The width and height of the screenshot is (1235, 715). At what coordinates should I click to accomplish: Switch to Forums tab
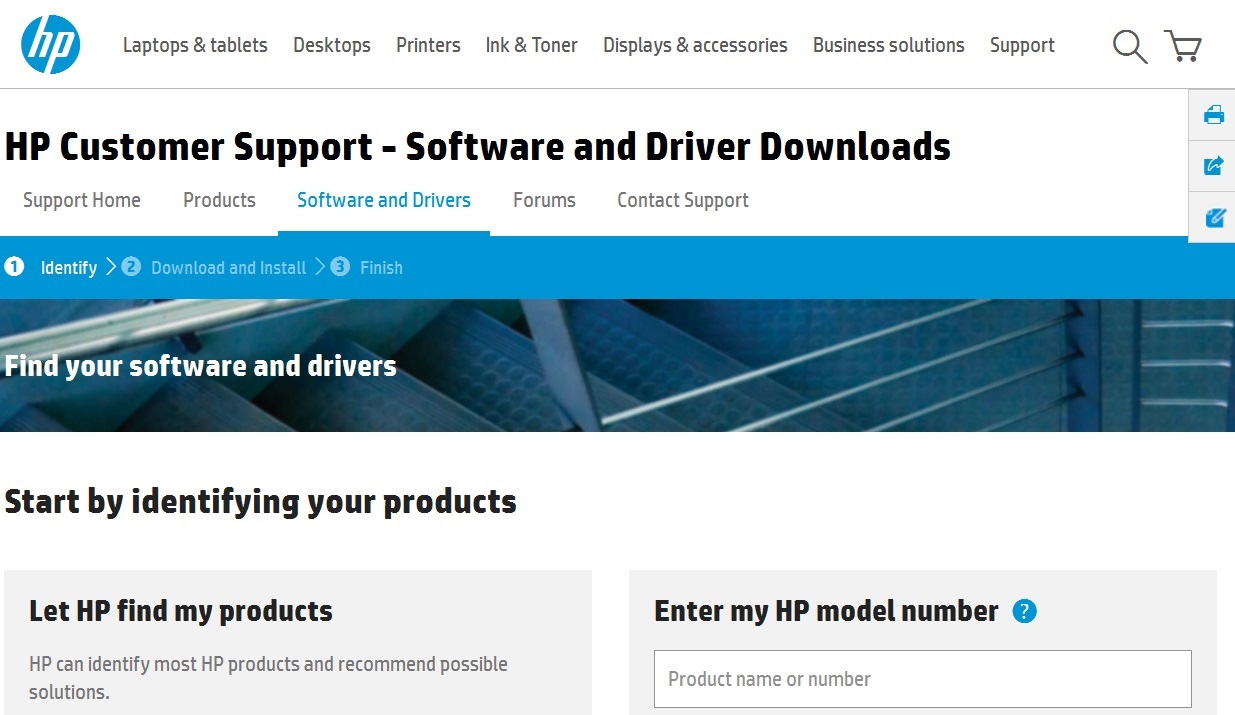pyautogui.click(x=544, y=200)
